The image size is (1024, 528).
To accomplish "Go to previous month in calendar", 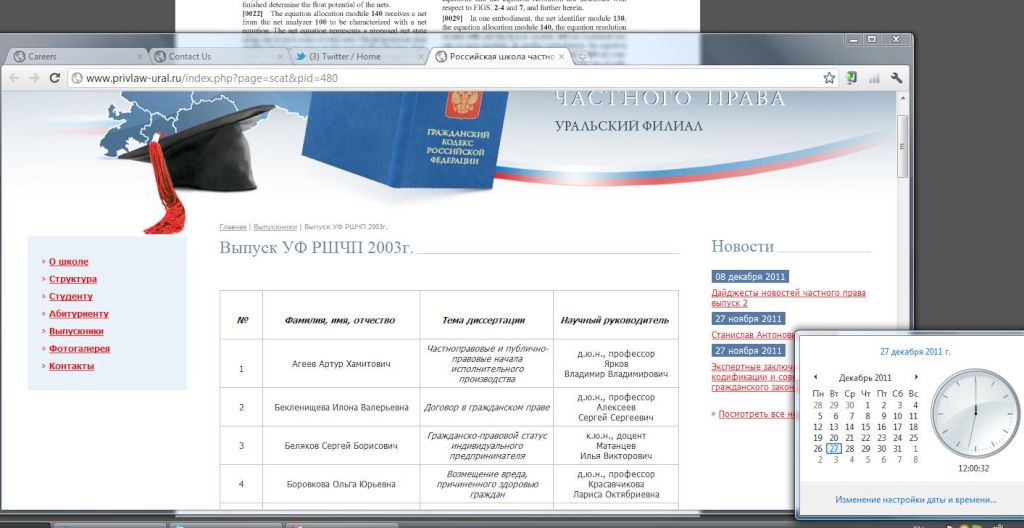I will point(815,377).
